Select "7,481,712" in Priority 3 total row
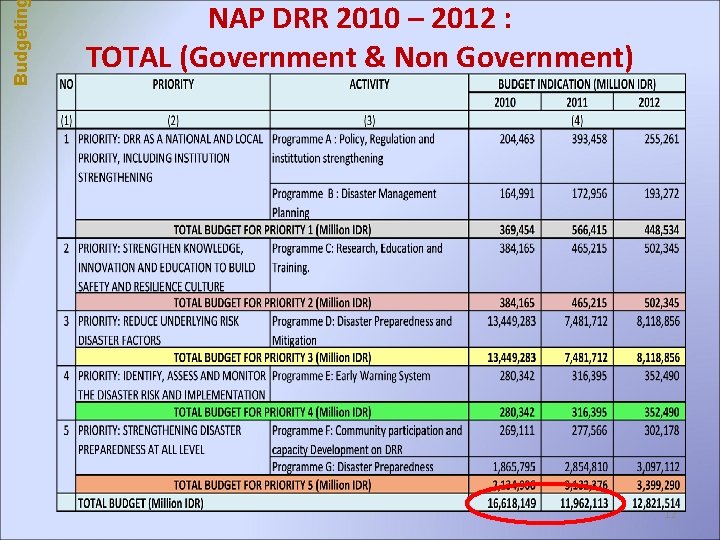720x540 pixels. [x=586, y=357]
